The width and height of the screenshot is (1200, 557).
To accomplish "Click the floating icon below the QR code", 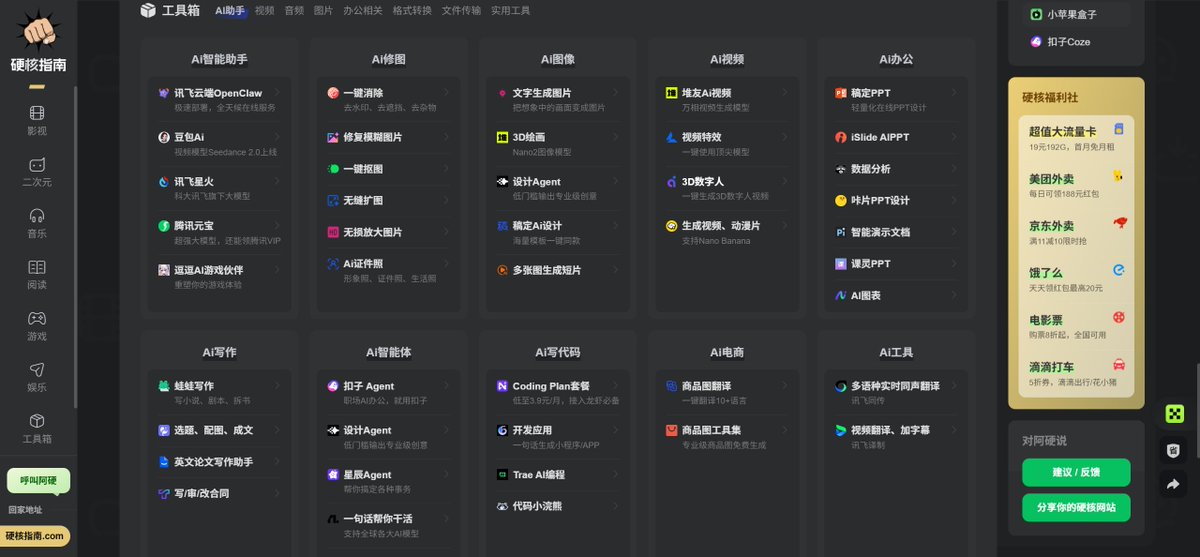I will (1174, 450).
